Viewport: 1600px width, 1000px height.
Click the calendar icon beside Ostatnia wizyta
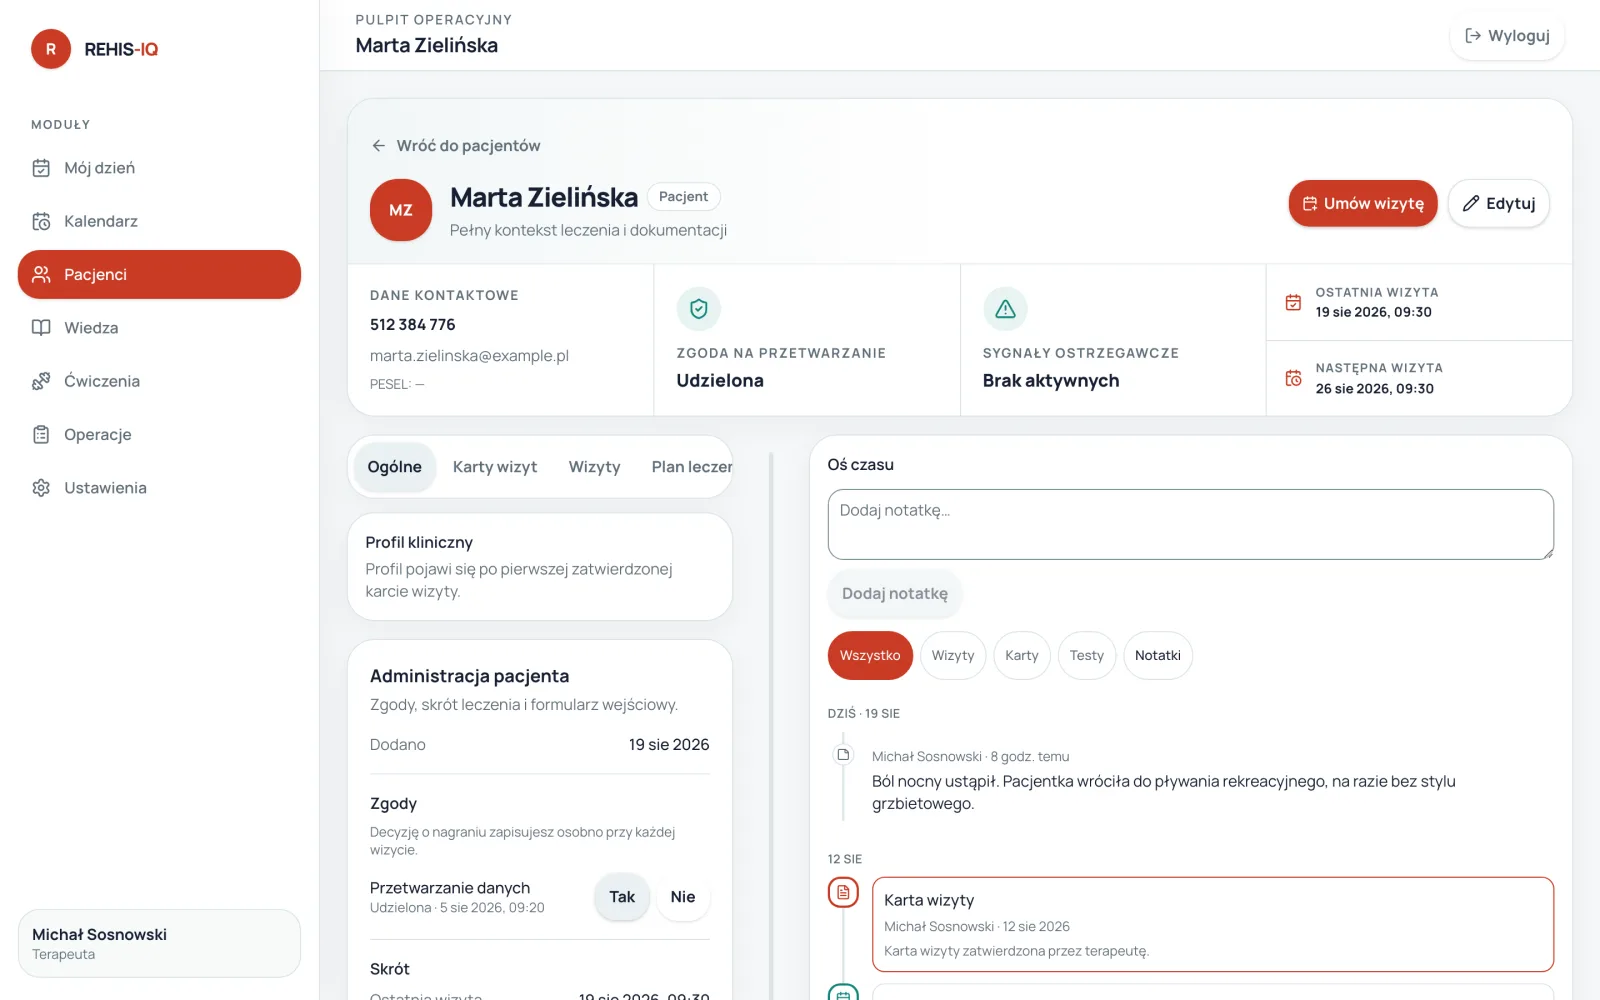click(1293, 302)
